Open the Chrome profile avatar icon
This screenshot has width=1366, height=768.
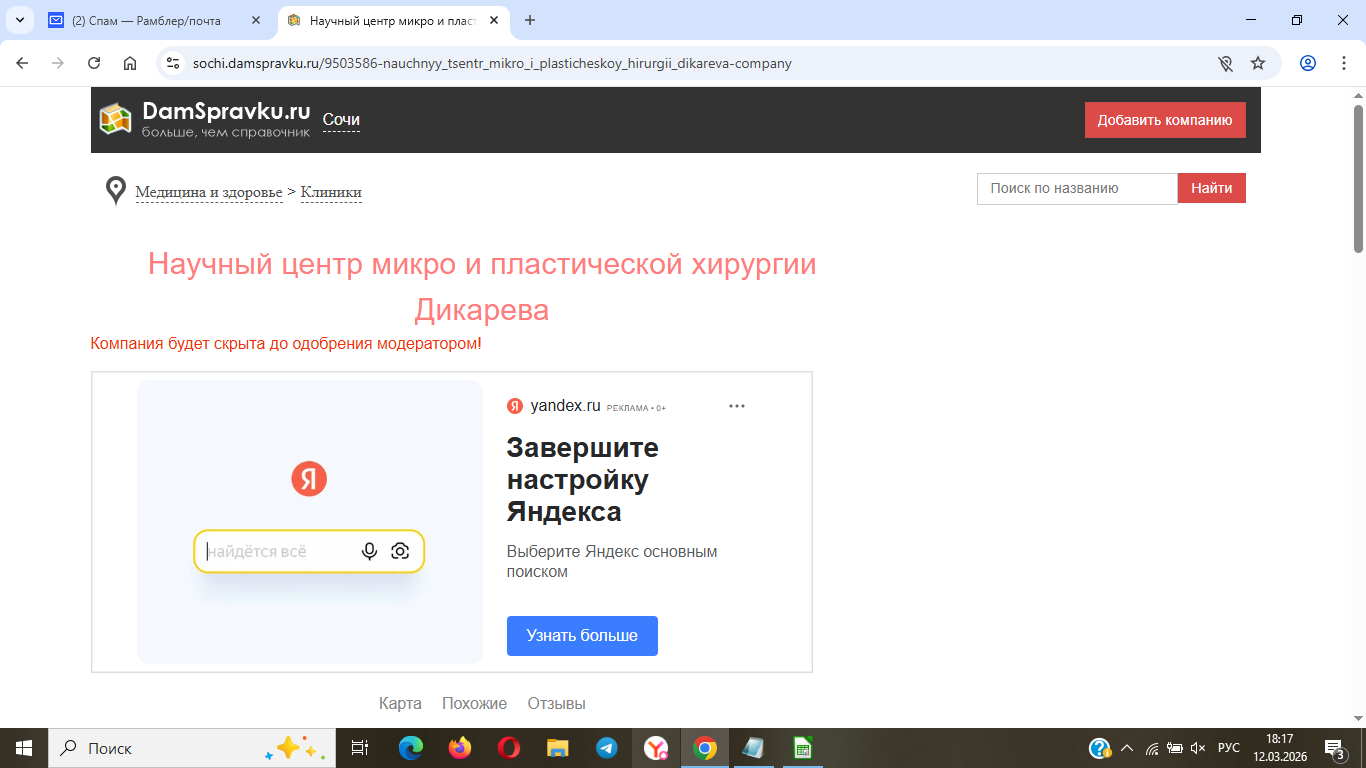(x=1308, y=63)
